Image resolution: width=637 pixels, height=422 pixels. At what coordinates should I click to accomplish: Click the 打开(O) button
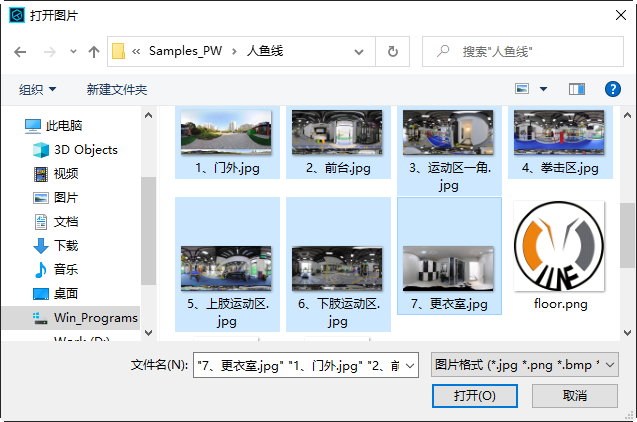[474, 396]
